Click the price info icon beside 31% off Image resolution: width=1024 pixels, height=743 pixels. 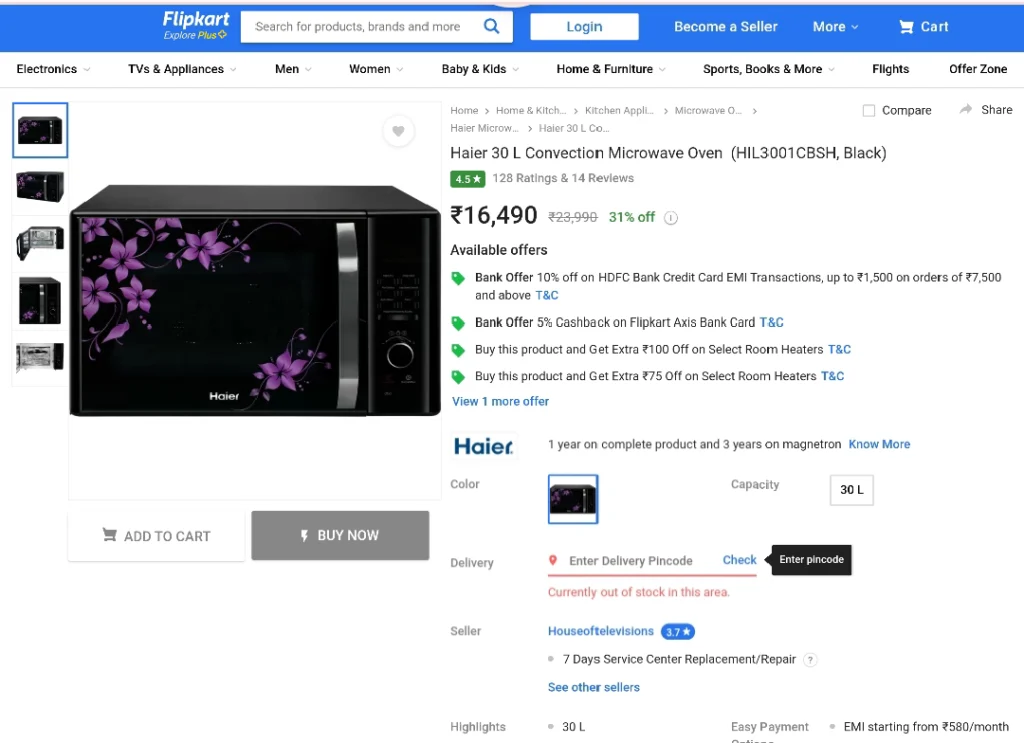671,218
